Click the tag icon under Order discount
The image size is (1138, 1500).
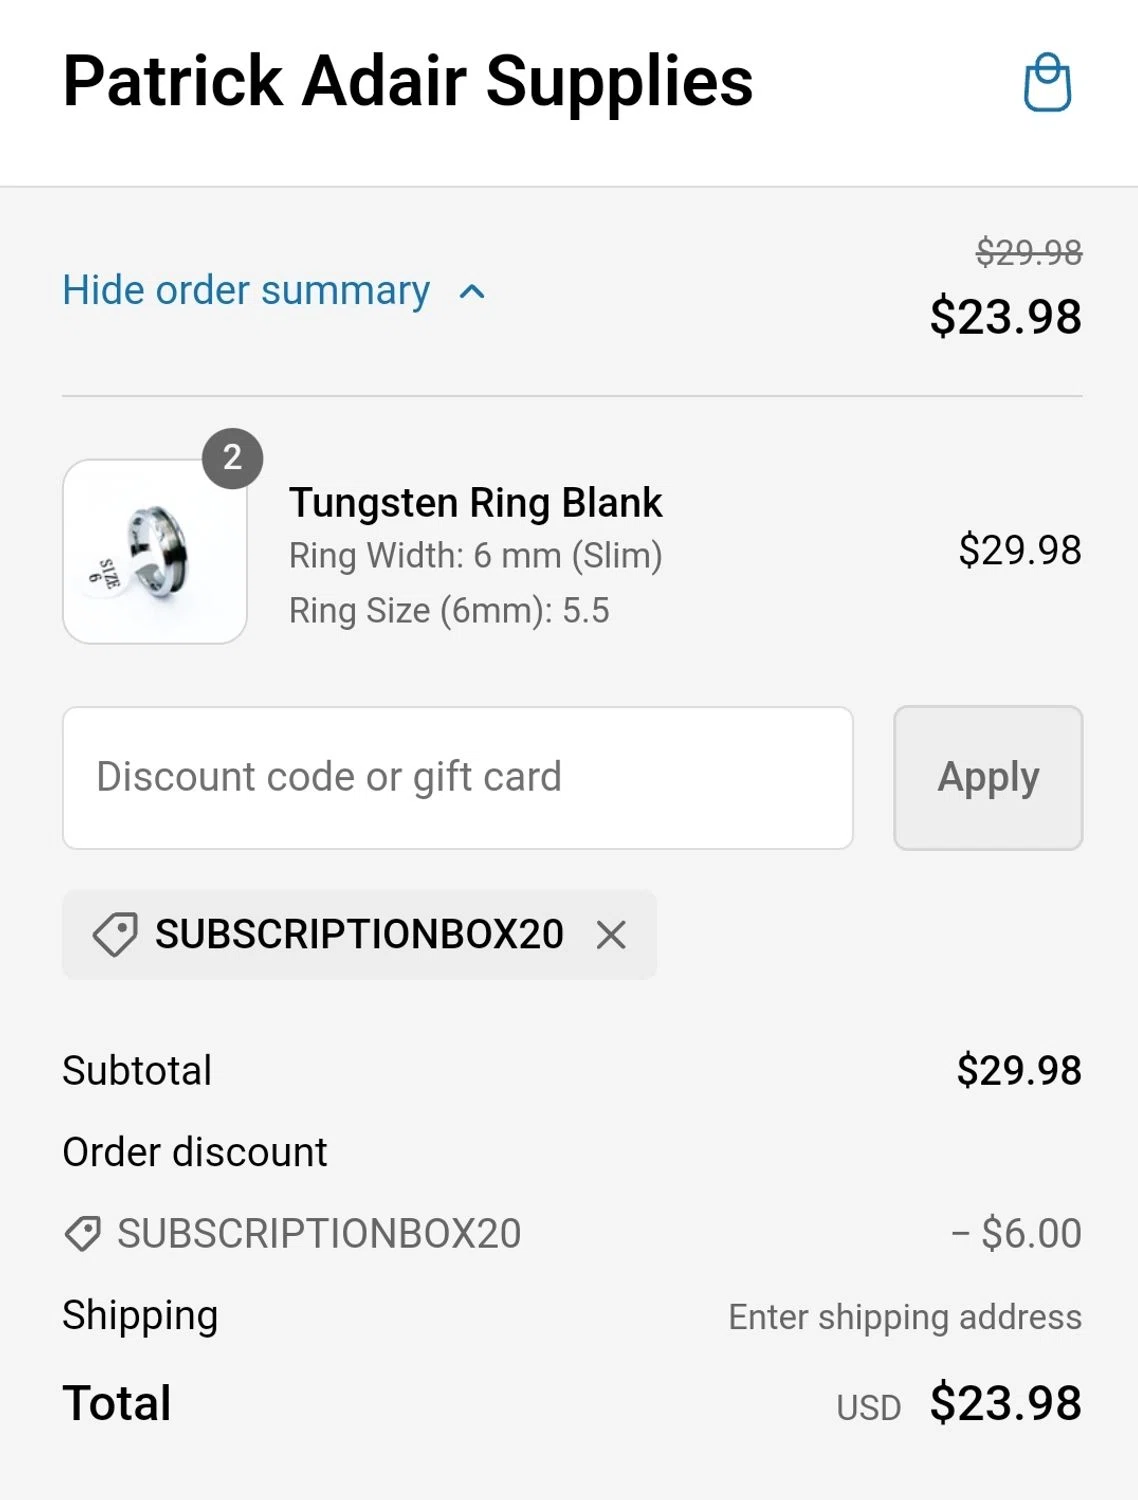click(x=83, y=1234)
